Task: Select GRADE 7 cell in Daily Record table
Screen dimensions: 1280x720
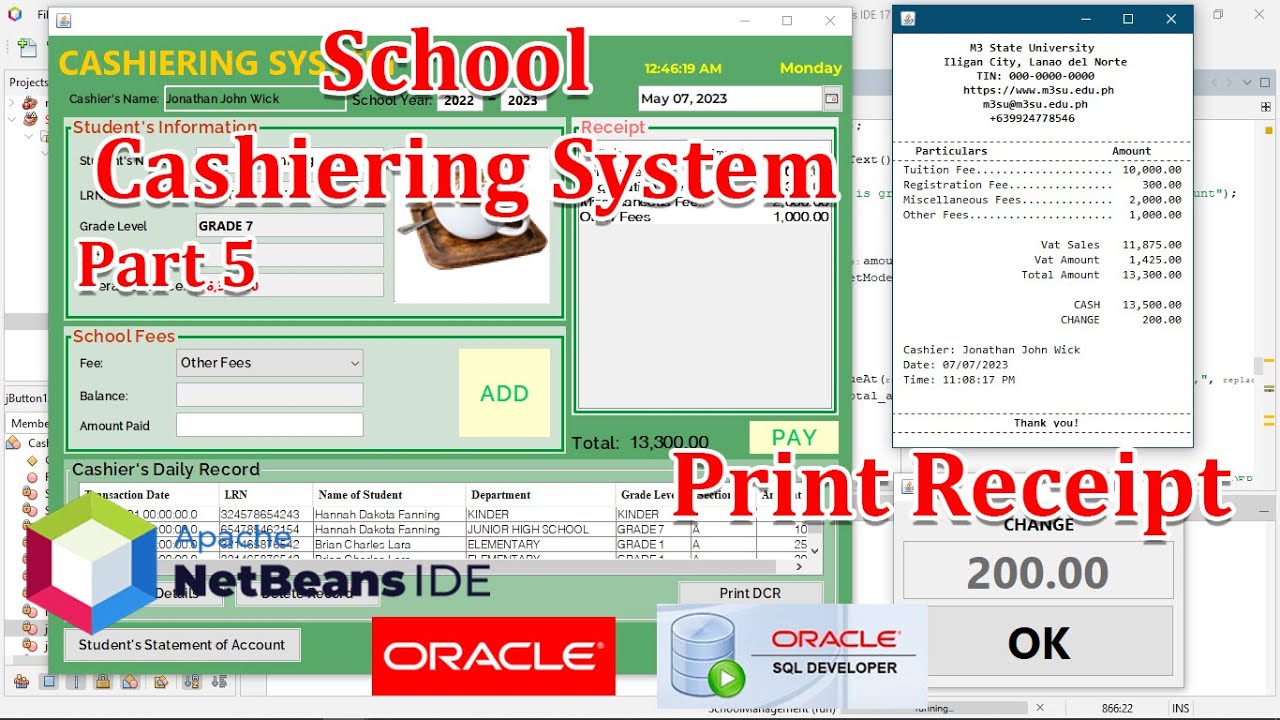Action: pyautogui.click(x=653, y=529)
